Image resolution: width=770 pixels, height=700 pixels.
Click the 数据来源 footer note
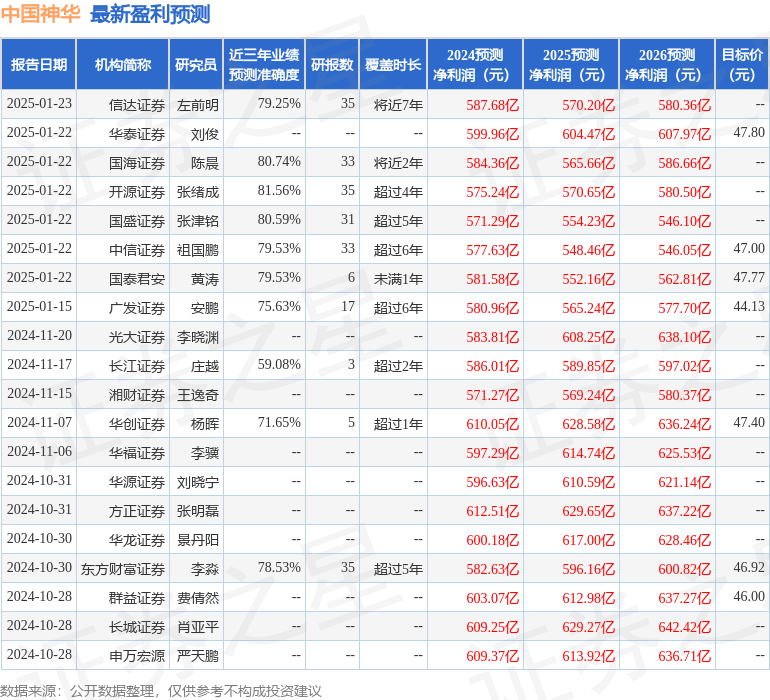(161, 691)
